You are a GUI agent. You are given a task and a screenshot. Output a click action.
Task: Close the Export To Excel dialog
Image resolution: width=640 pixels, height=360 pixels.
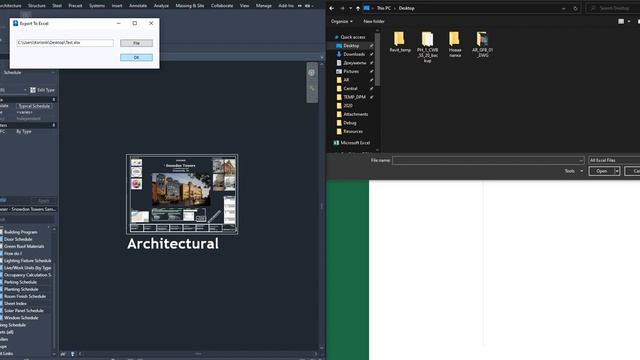(x=151, y=23)
